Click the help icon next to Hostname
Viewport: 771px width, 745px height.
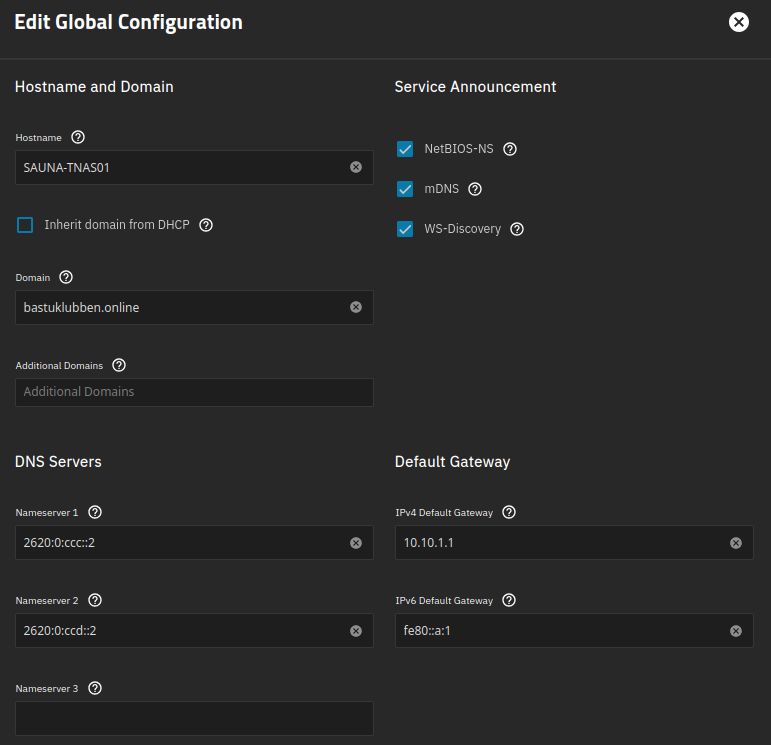click(x=79, y=137)
